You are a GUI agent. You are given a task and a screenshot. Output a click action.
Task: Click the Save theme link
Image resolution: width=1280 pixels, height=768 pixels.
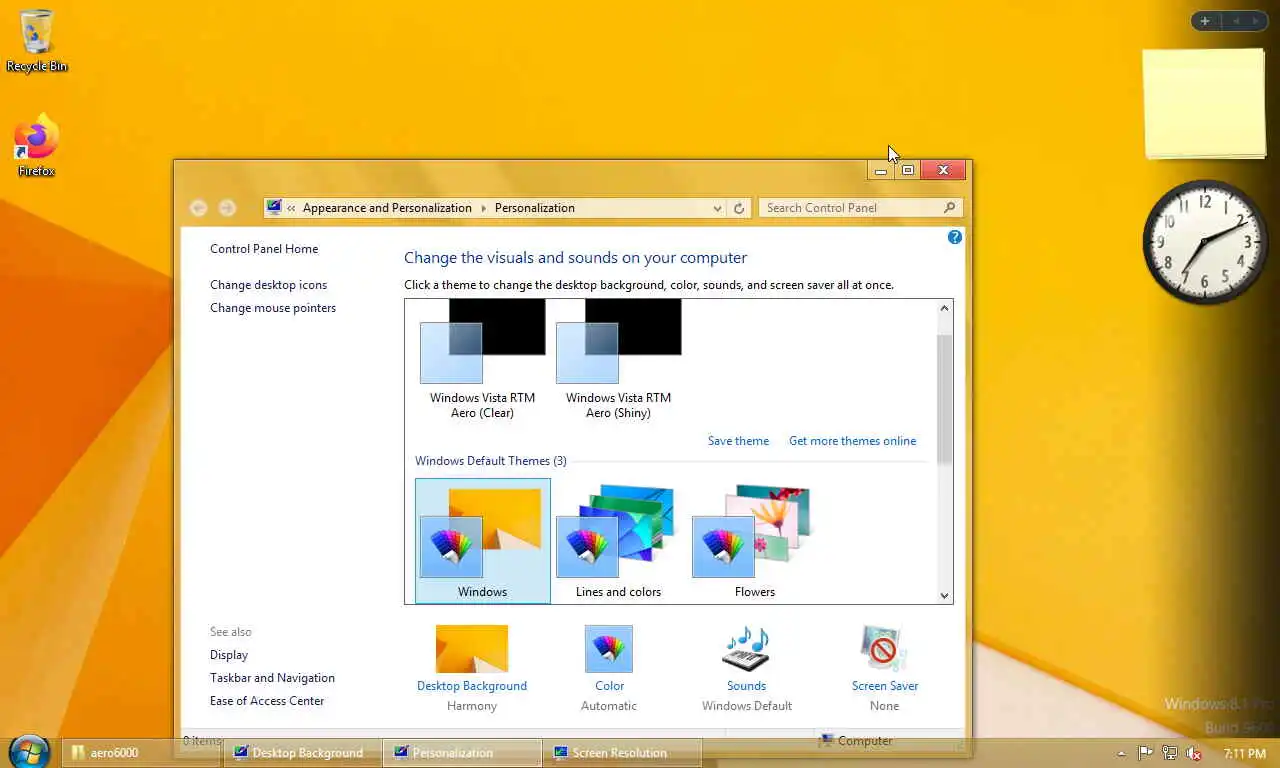[738, 441]
